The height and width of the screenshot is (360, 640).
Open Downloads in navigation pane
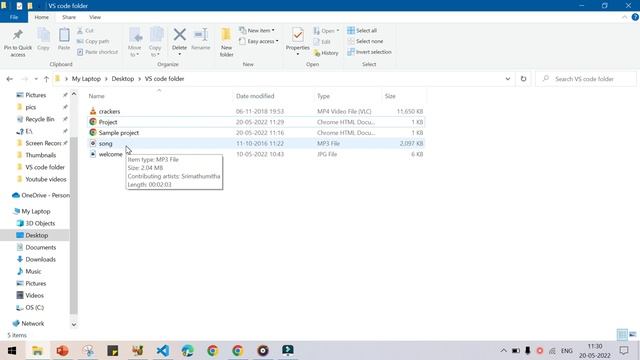[40, 259]
